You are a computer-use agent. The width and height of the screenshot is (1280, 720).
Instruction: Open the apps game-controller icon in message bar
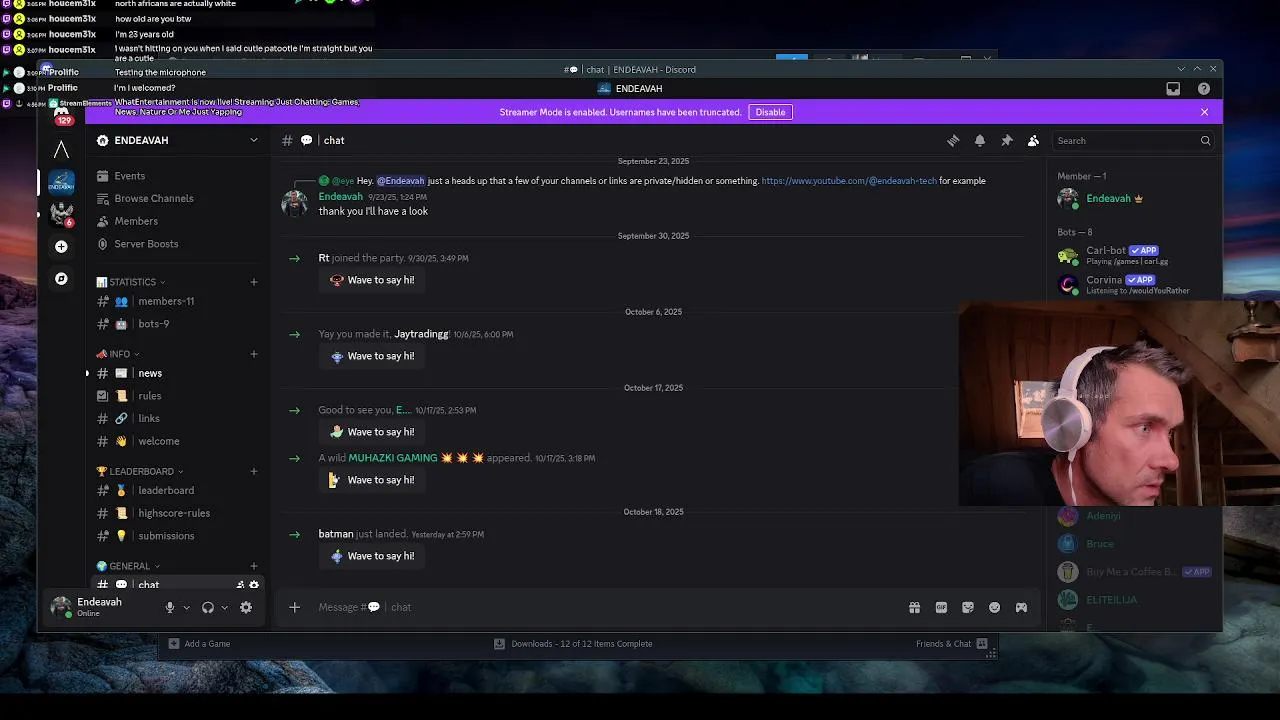click(1021, 607)
